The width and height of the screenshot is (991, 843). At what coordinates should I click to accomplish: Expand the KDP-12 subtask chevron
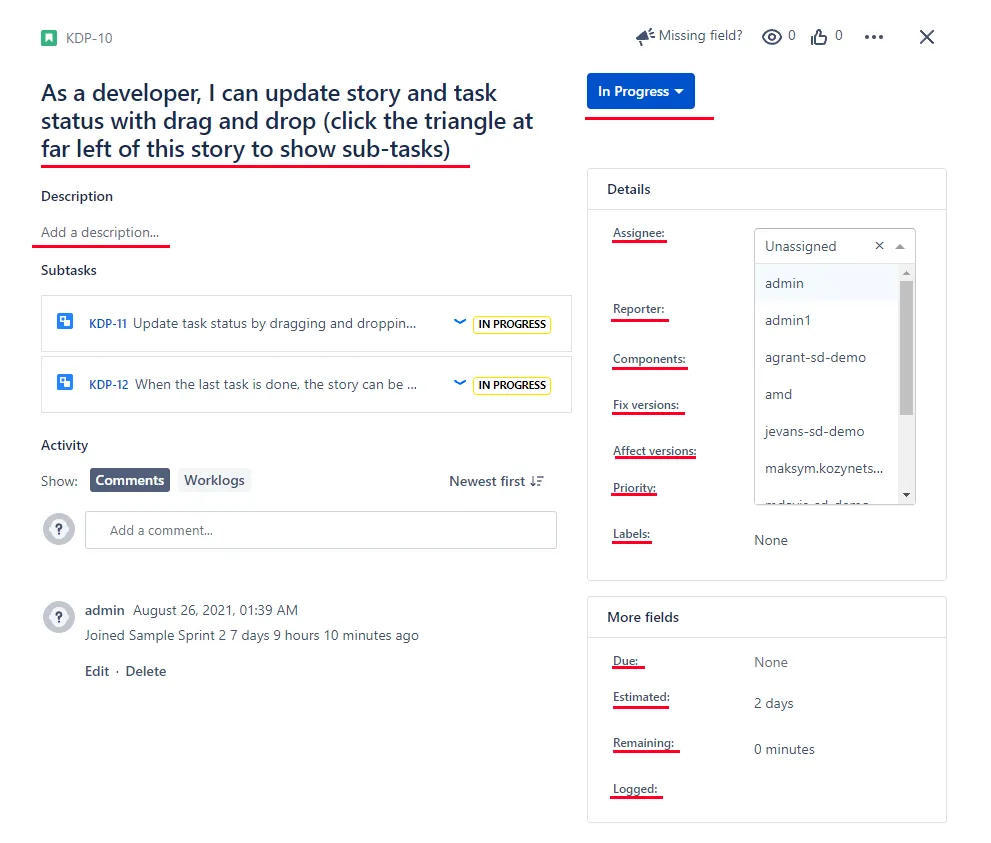pos(460,383)
